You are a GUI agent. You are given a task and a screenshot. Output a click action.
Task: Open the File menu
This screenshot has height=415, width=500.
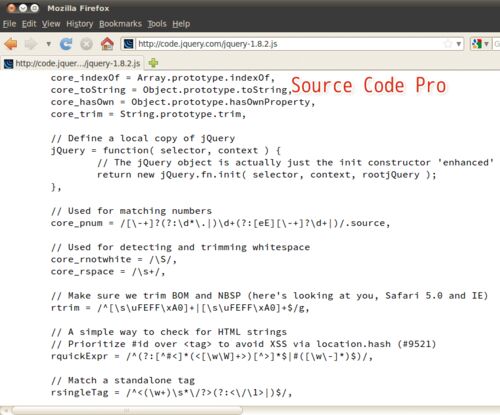9,24
